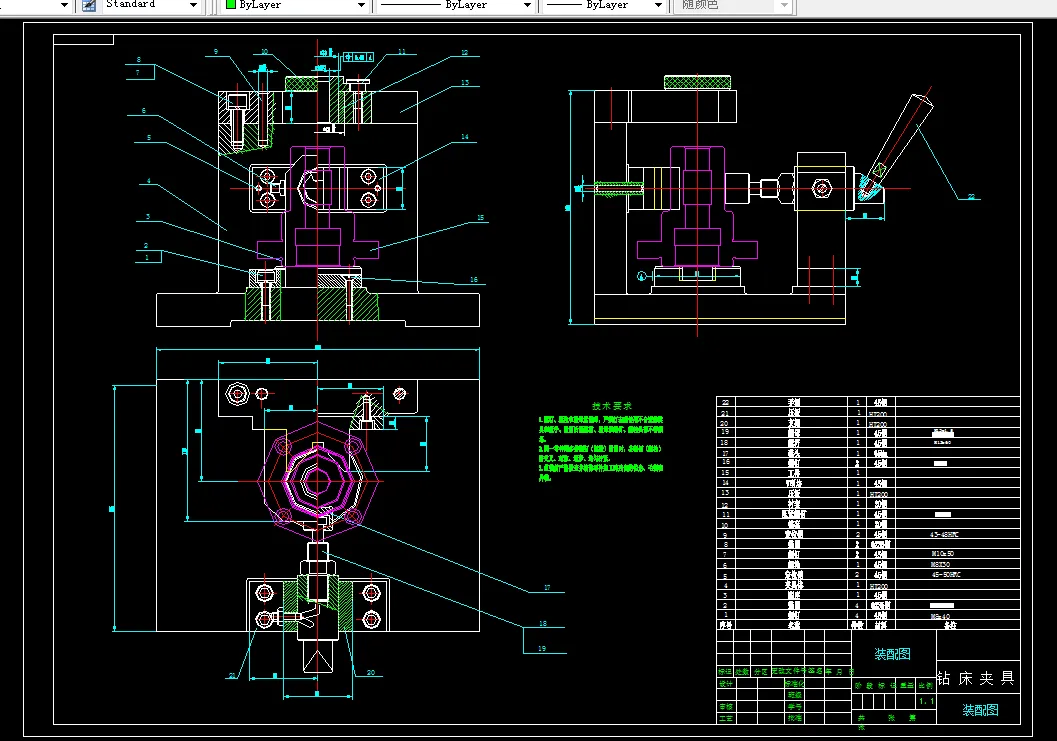Select callout number 22 beside the handle
1057x741 pixels.
(971, 196)
